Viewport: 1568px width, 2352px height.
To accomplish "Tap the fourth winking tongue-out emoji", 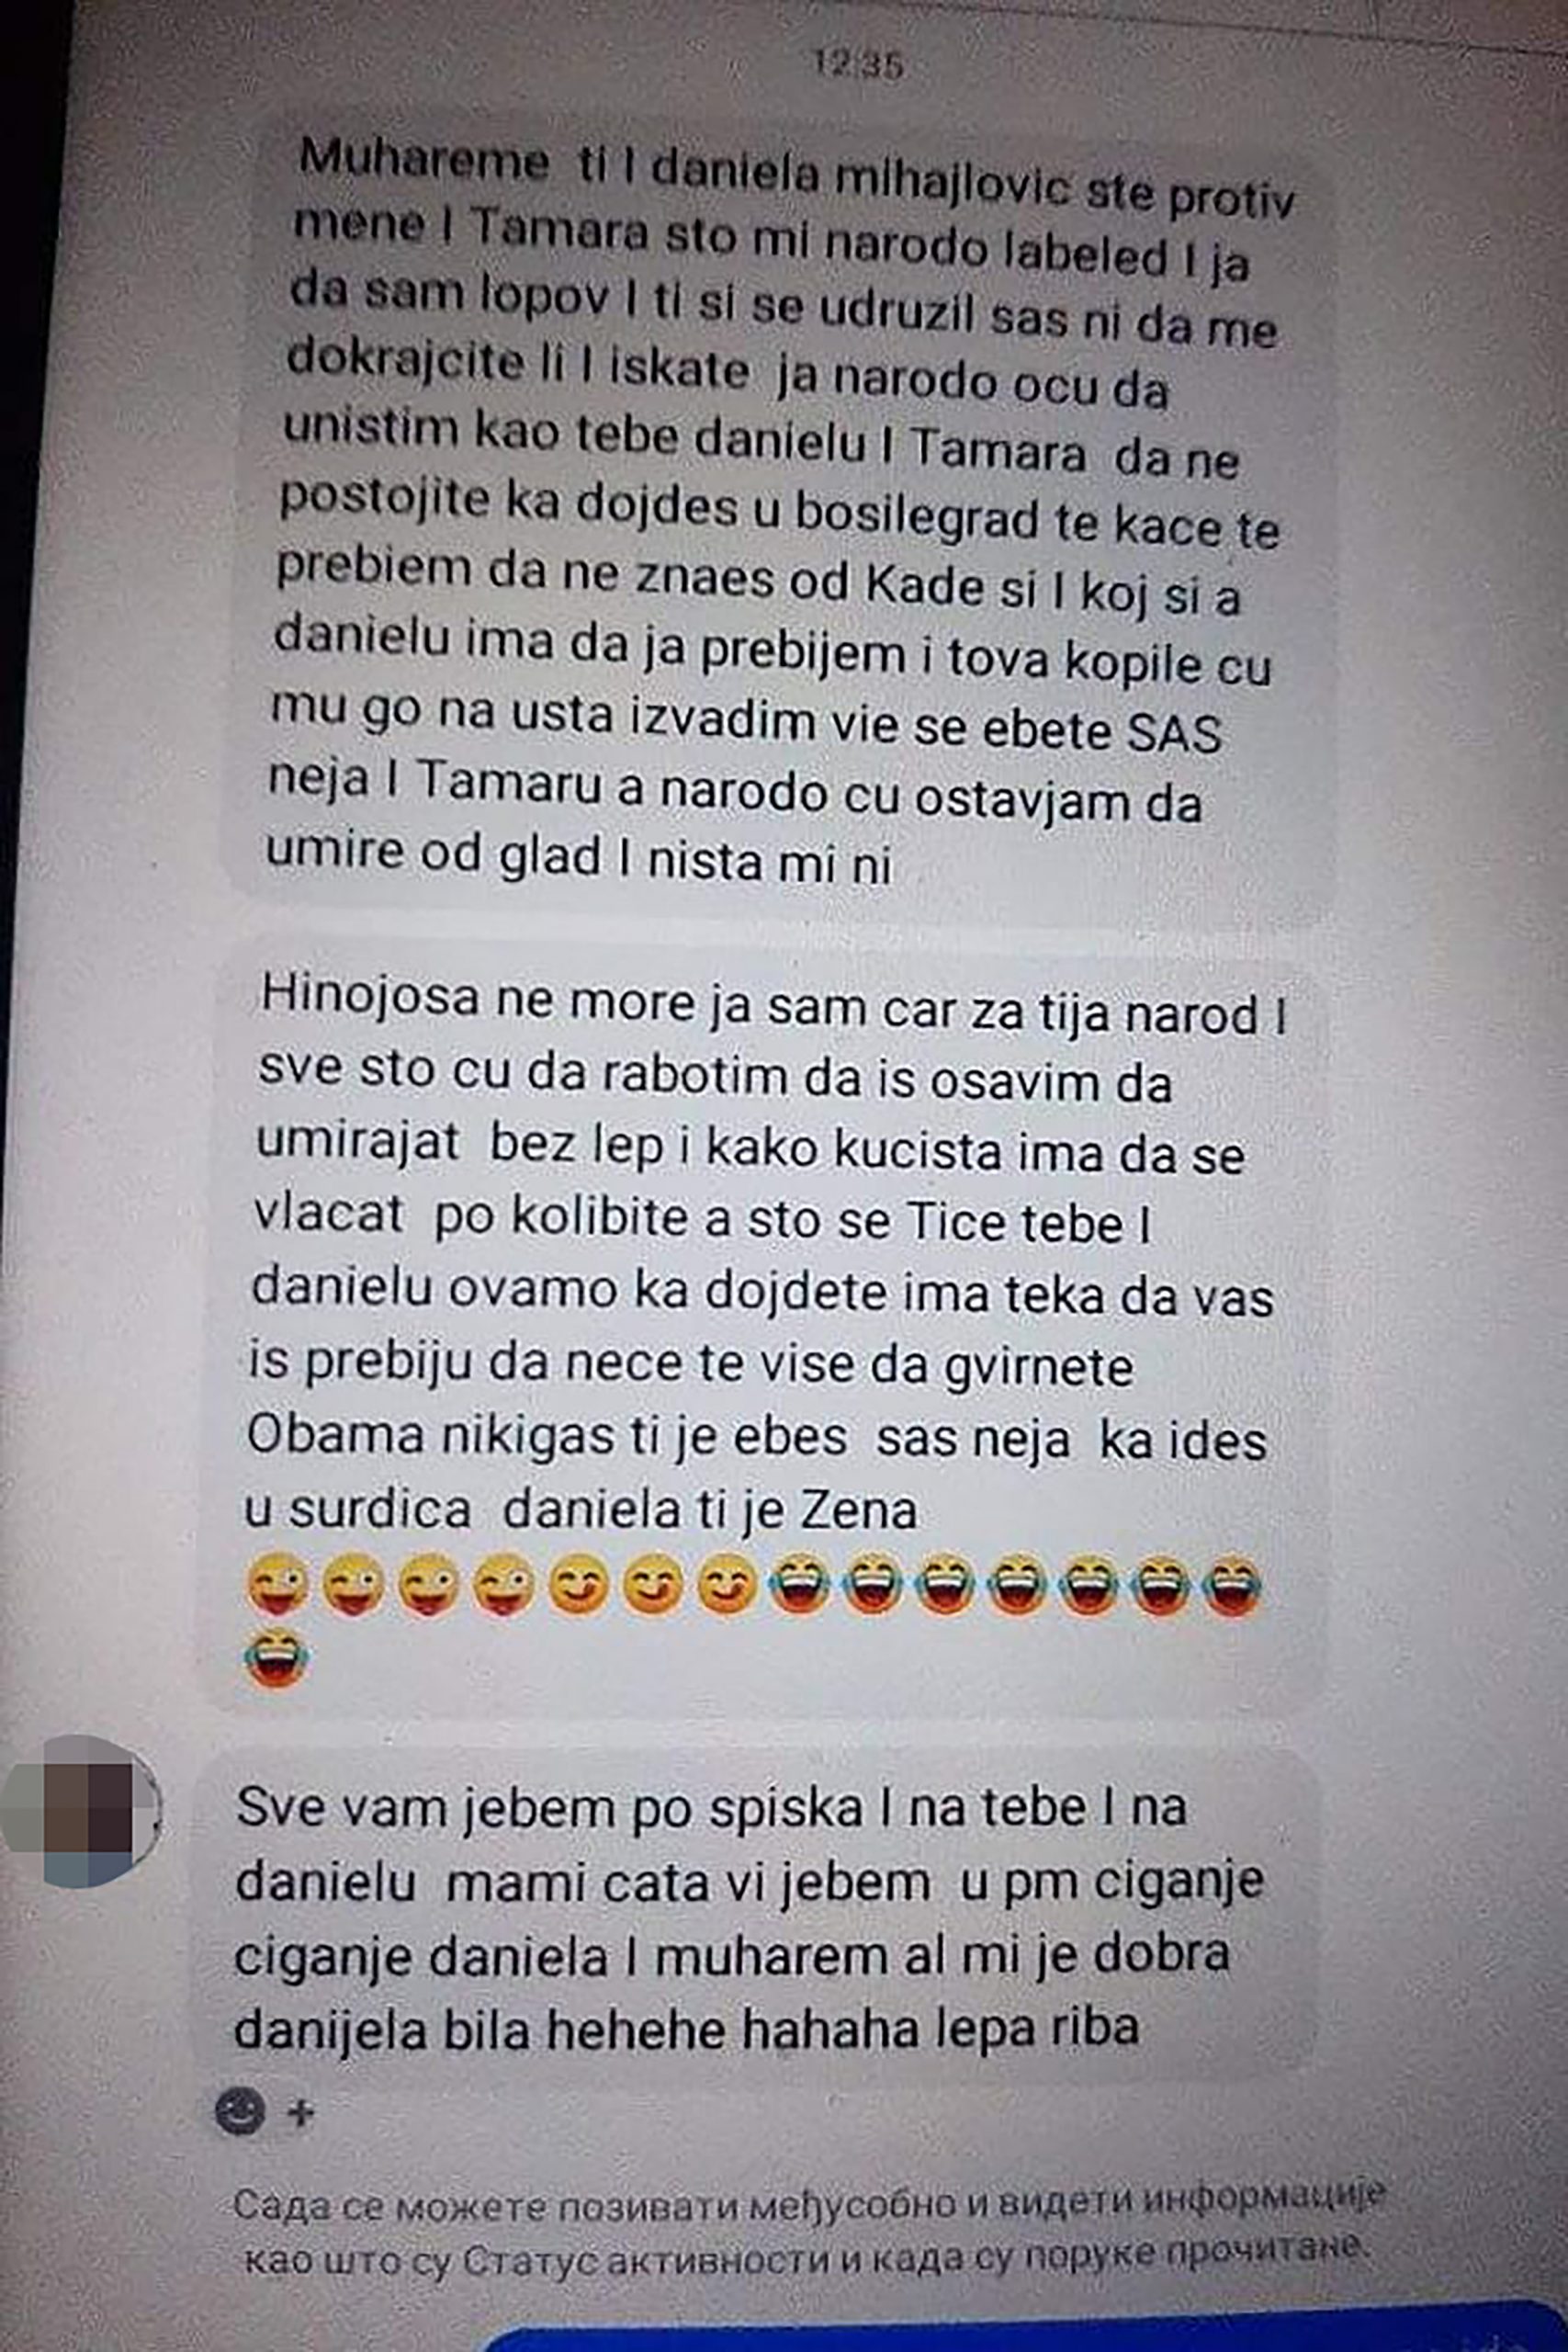I will click(x=503, y=1585).
